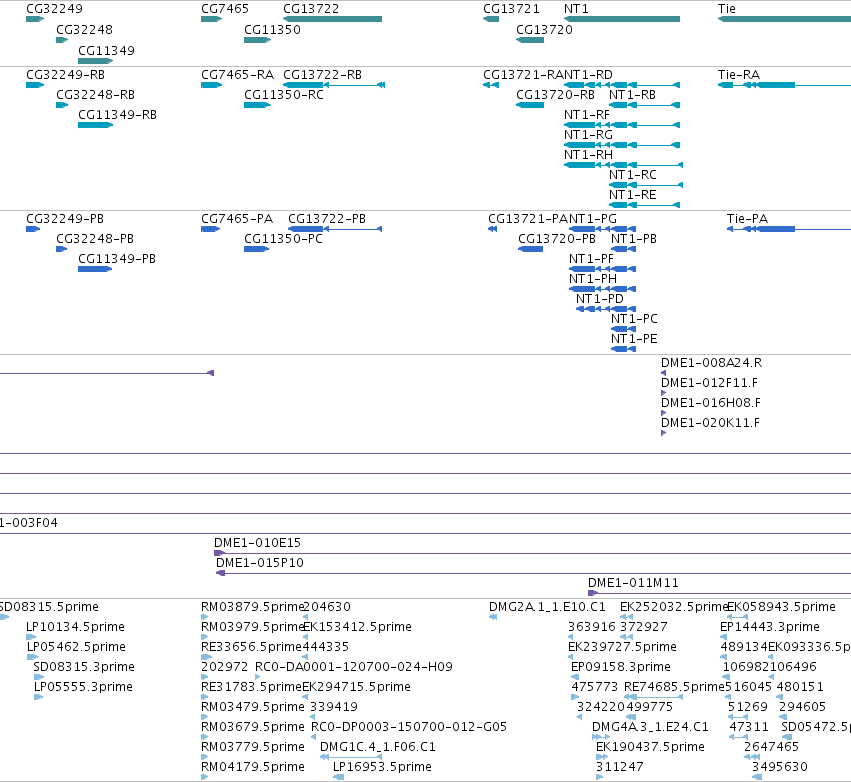Select protein CG13720-PB
The width and height of the screenshot is (851, 782).
pyautogui.click(x=557, y=239)
